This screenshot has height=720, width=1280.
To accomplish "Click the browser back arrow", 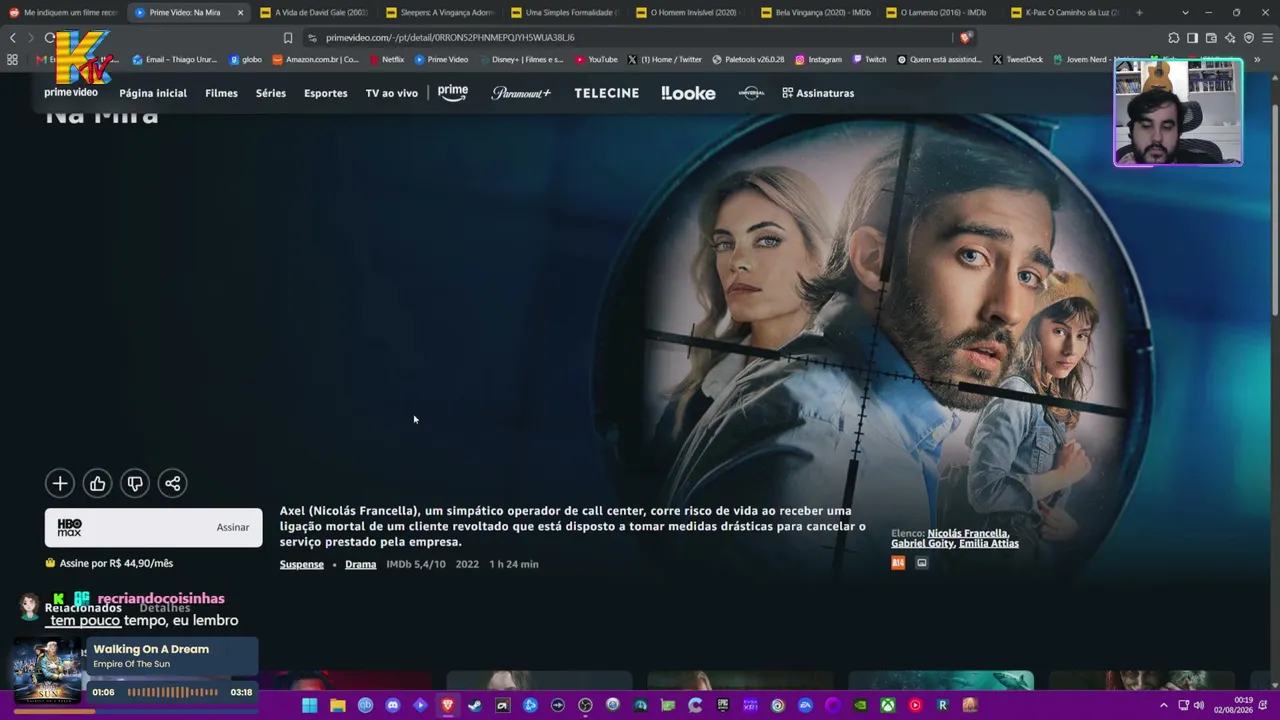I will click(13, 38).
